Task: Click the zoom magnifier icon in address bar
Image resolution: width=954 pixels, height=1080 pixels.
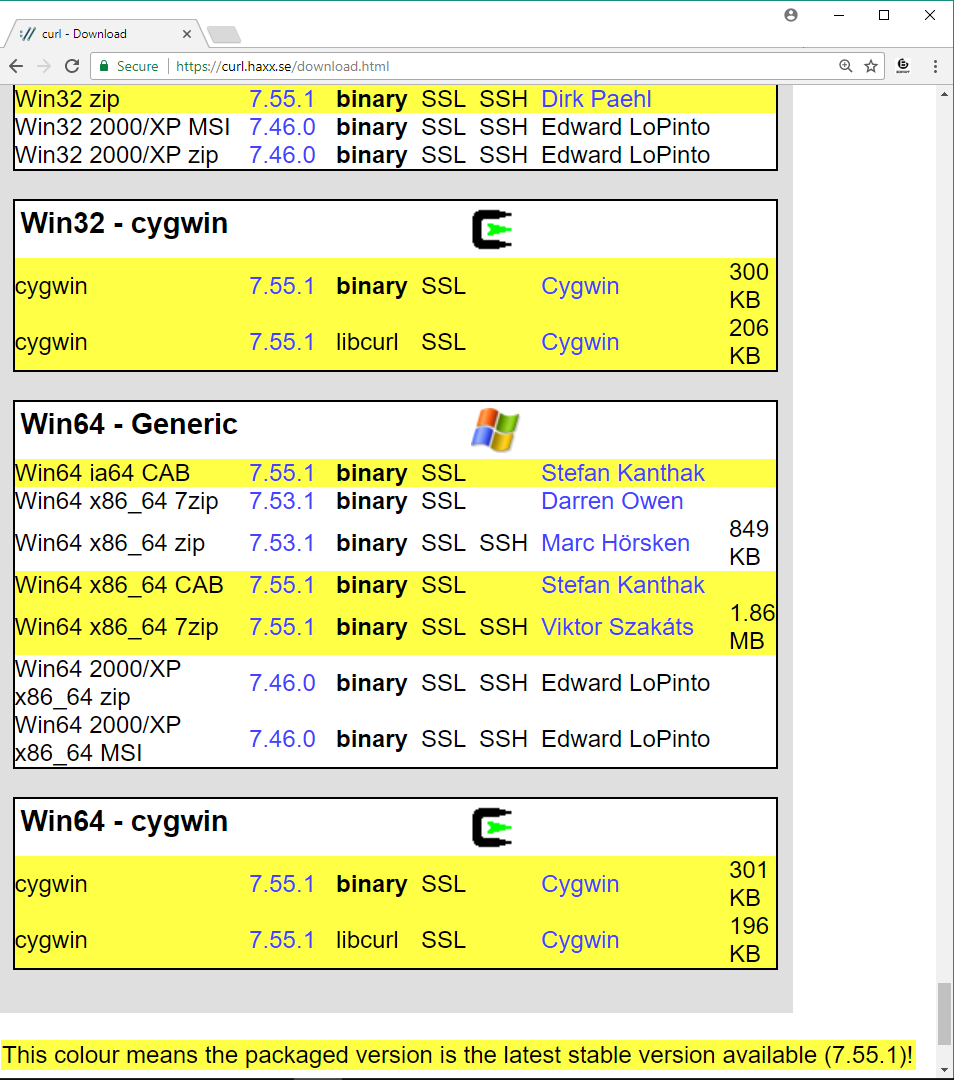Action: (845, 66)
